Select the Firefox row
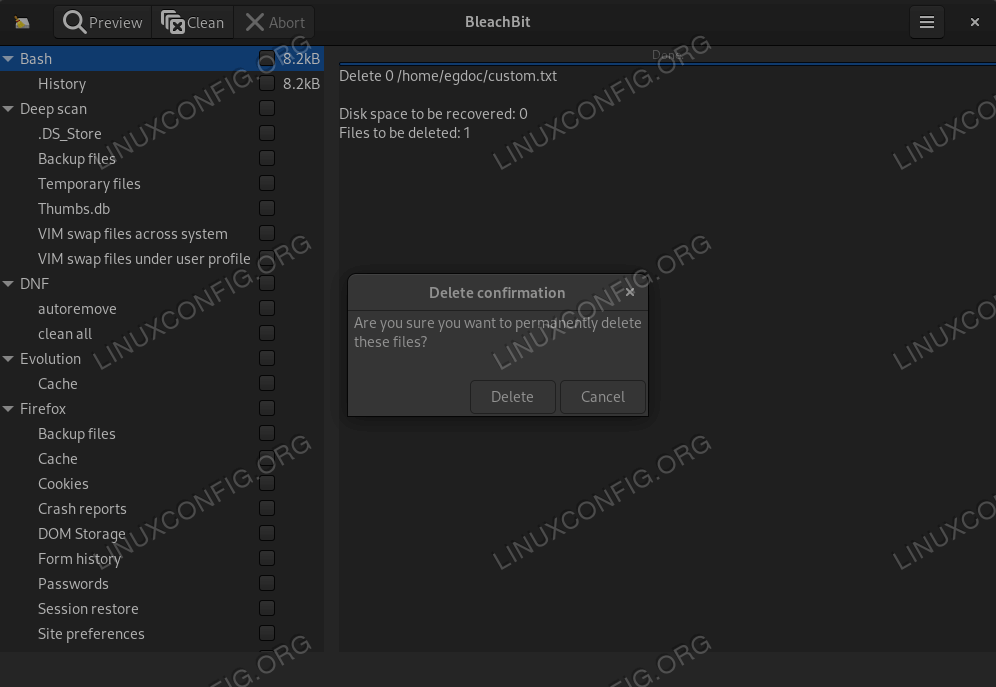The image size is (996, 687). pos(162,408)
